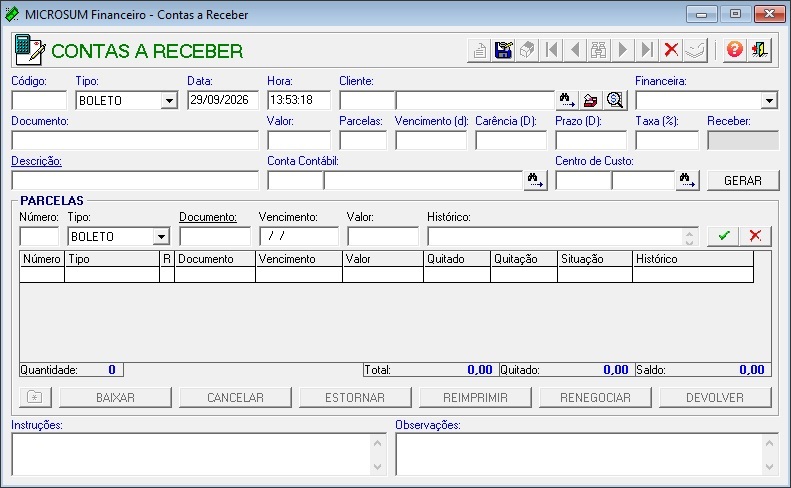Screen dimensions: 791x488
Task: Expand the Financeira dropdown
Action: (x=769, y=100)
